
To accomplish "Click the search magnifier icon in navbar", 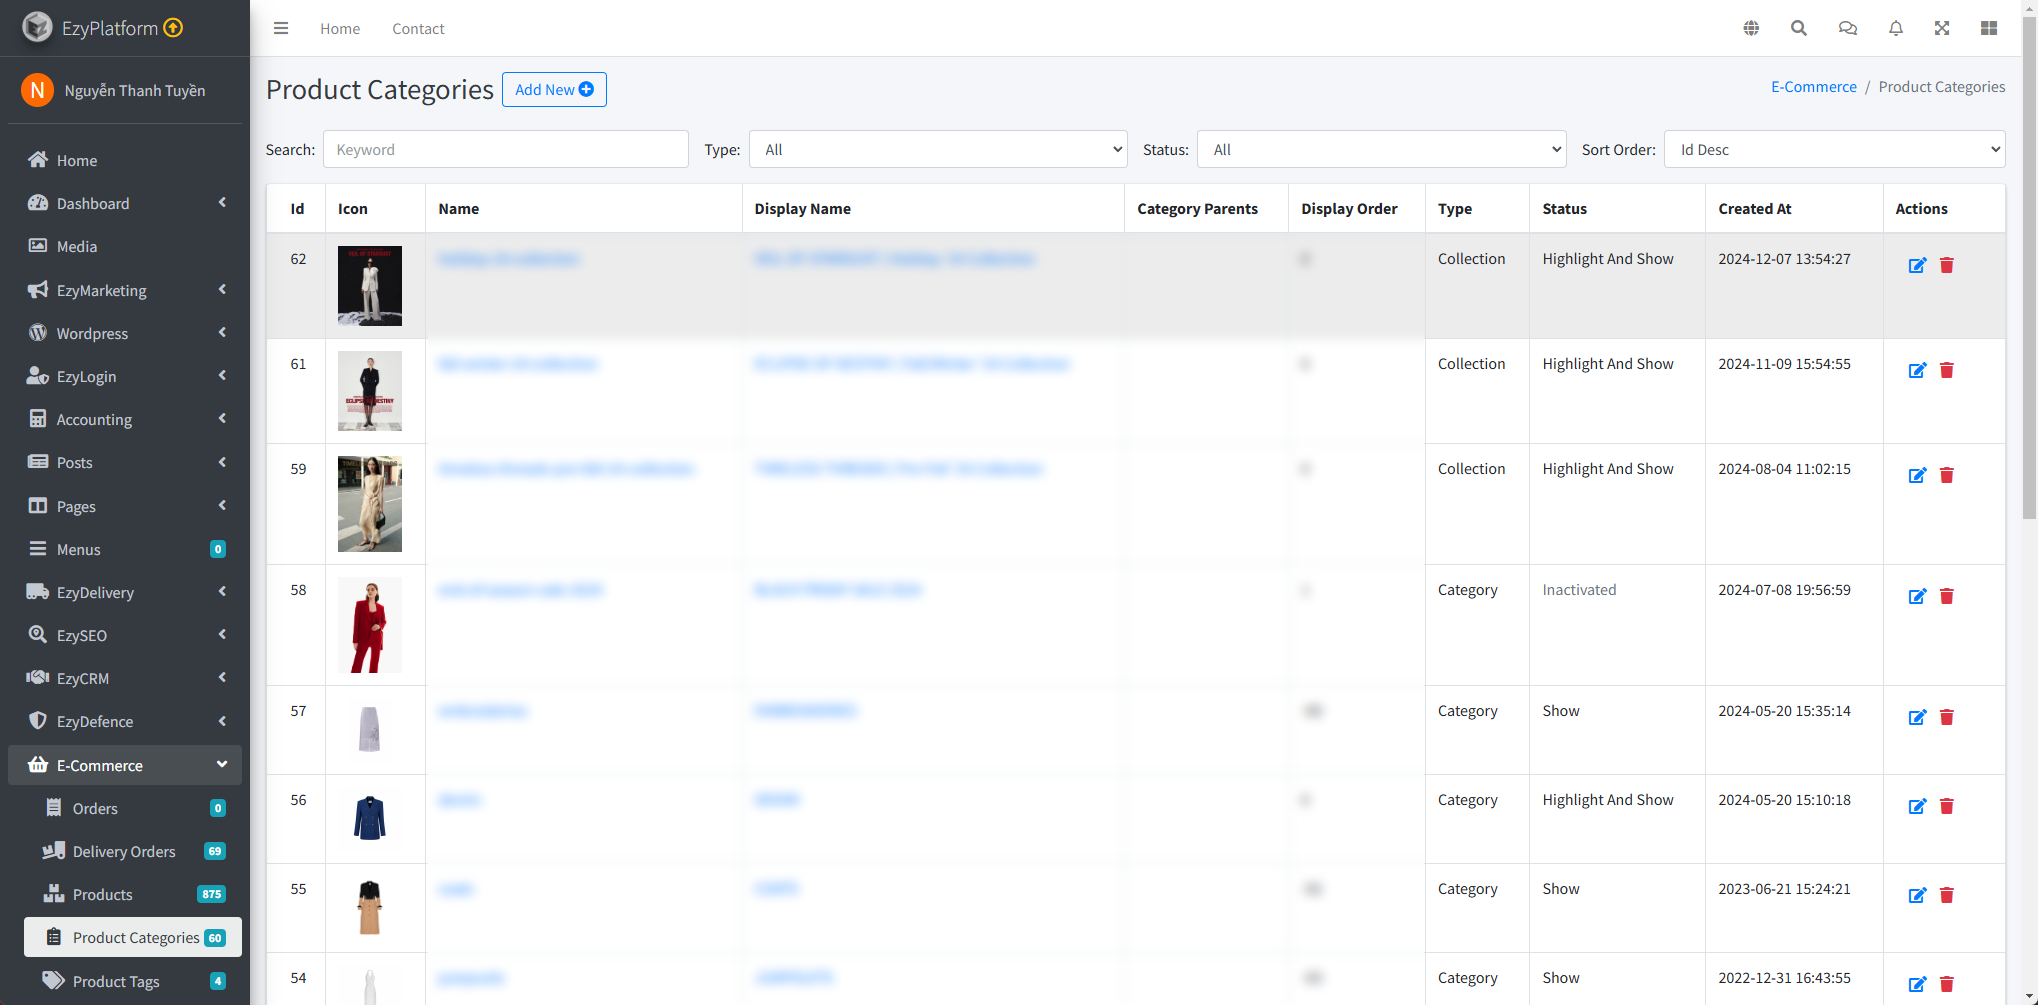I will coord(1799,28).
